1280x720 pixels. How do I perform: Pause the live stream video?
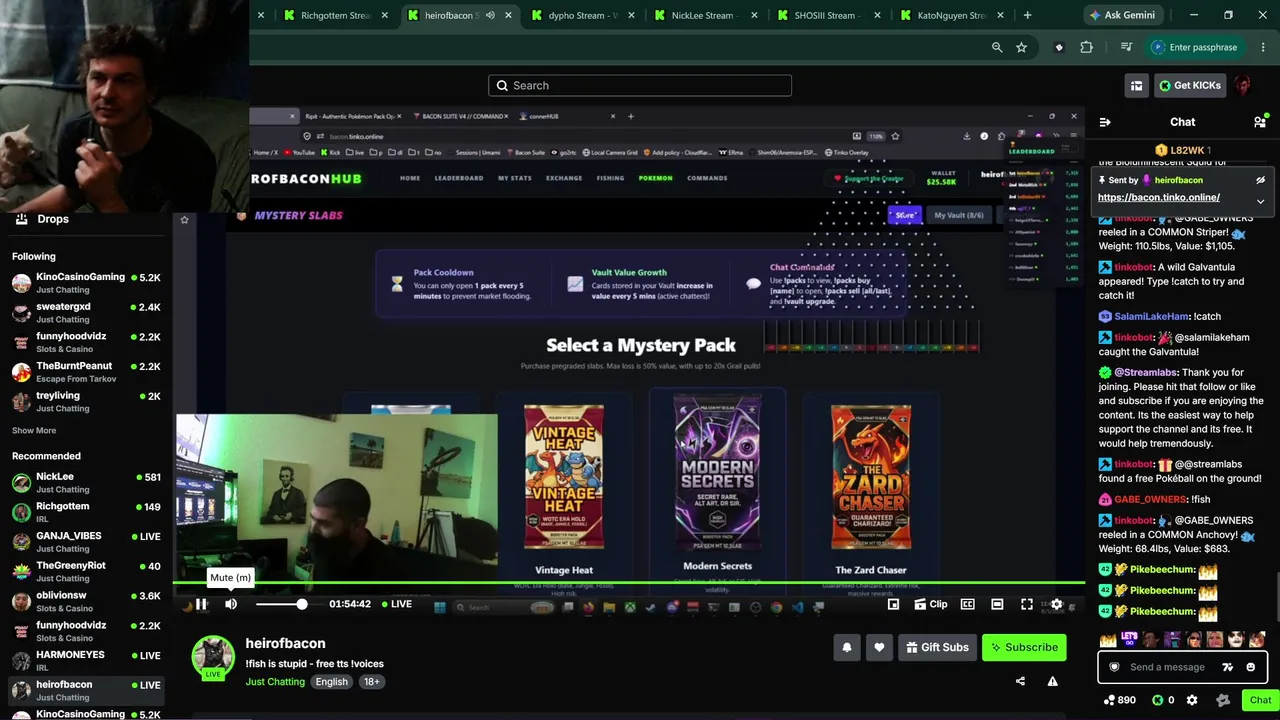pyautogui.click(x=201, y=604)
